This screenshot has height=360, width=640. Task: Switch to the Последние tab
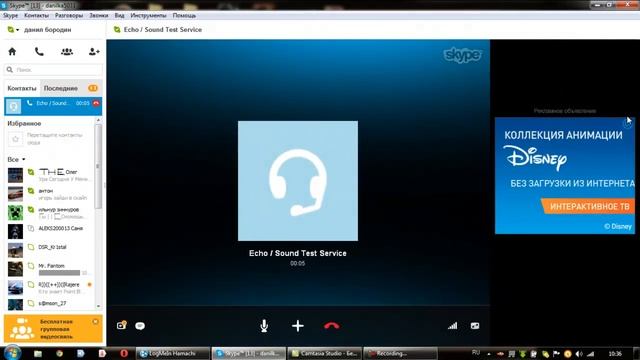click(x=61, y=88)
